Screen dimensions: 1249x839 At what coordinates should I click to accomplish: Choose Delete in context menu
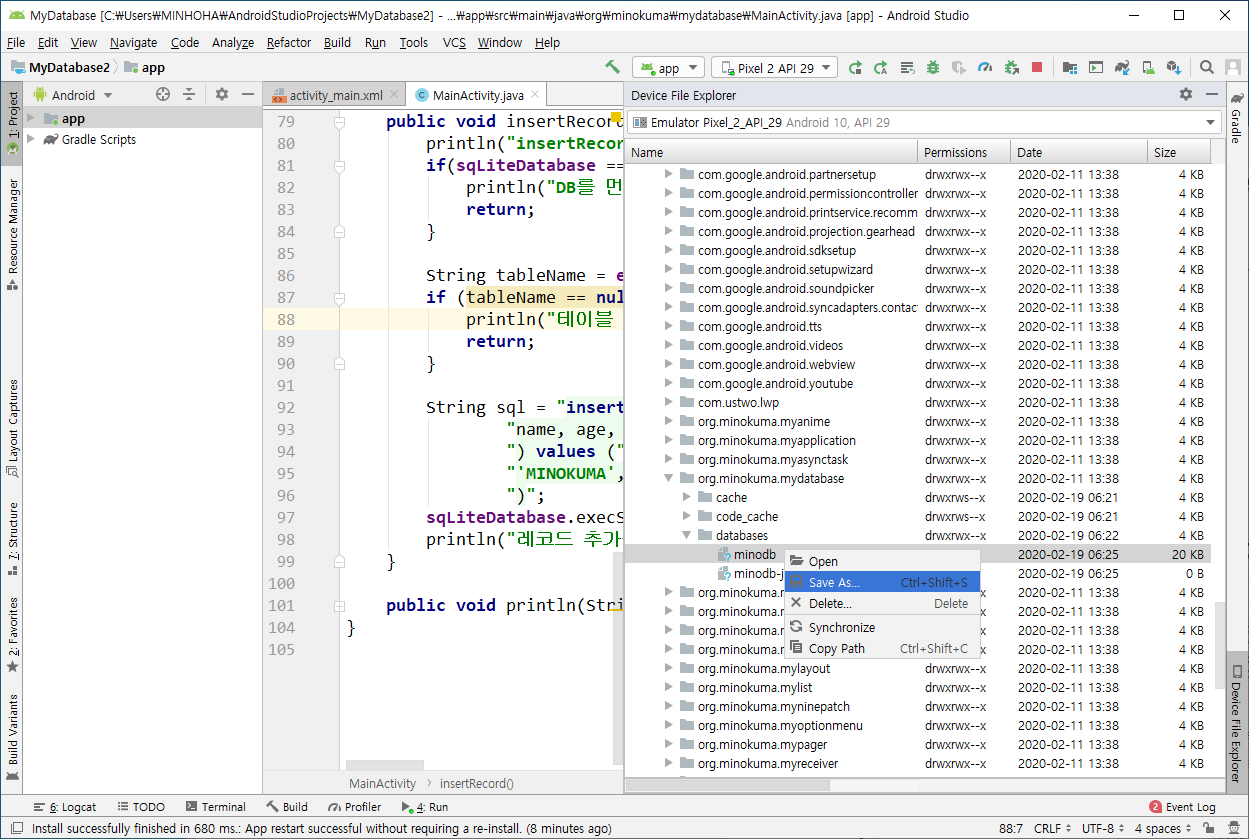(x=882, y=603)
